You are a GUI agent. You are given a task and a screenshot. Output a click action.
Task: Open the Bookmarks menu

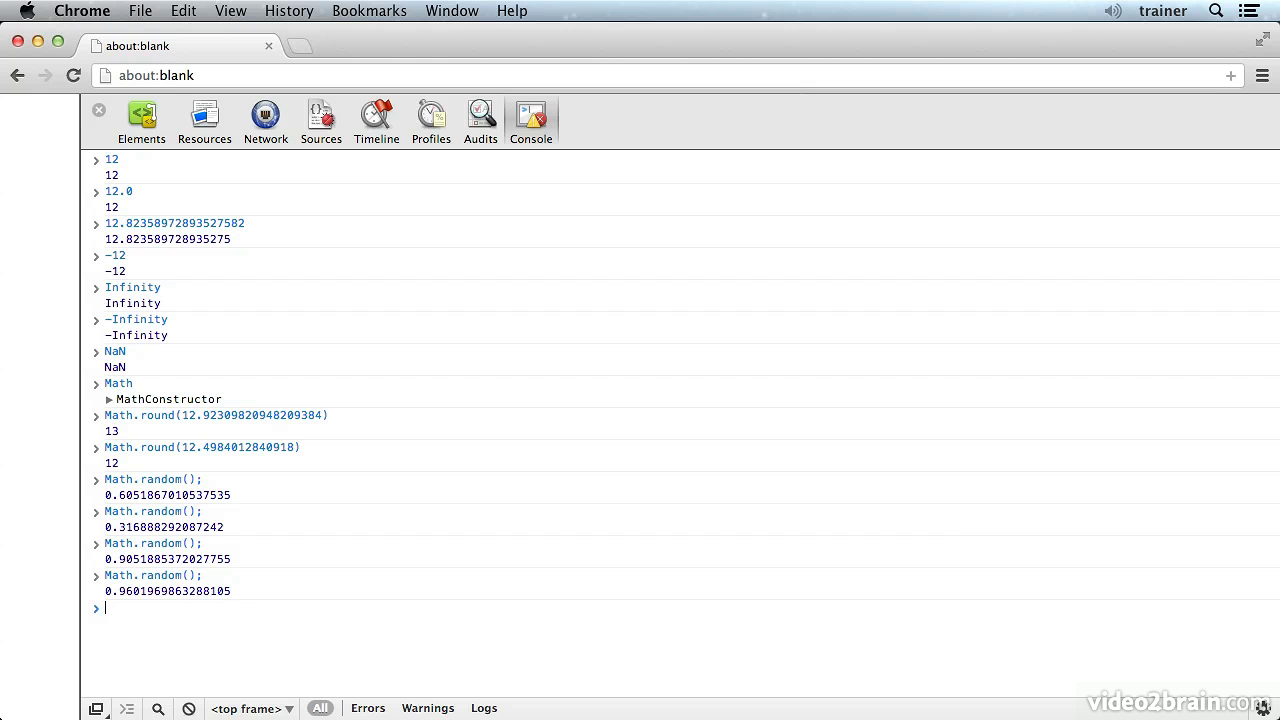coord(369,11)
